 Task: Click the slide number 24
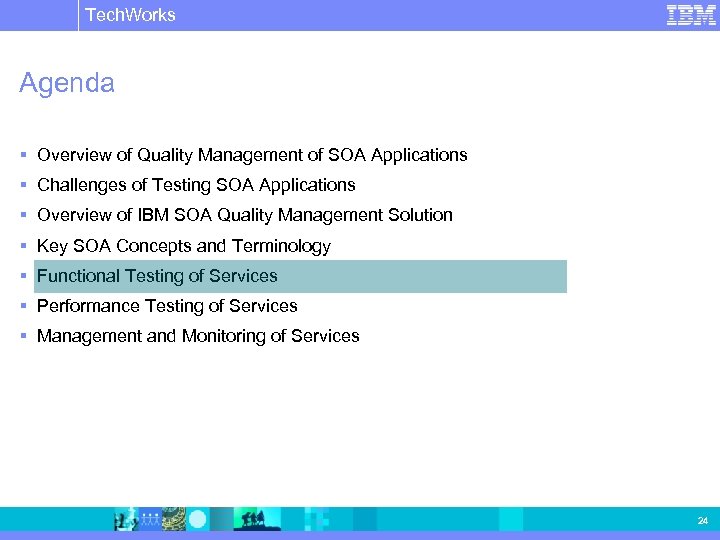click(703, 521)
